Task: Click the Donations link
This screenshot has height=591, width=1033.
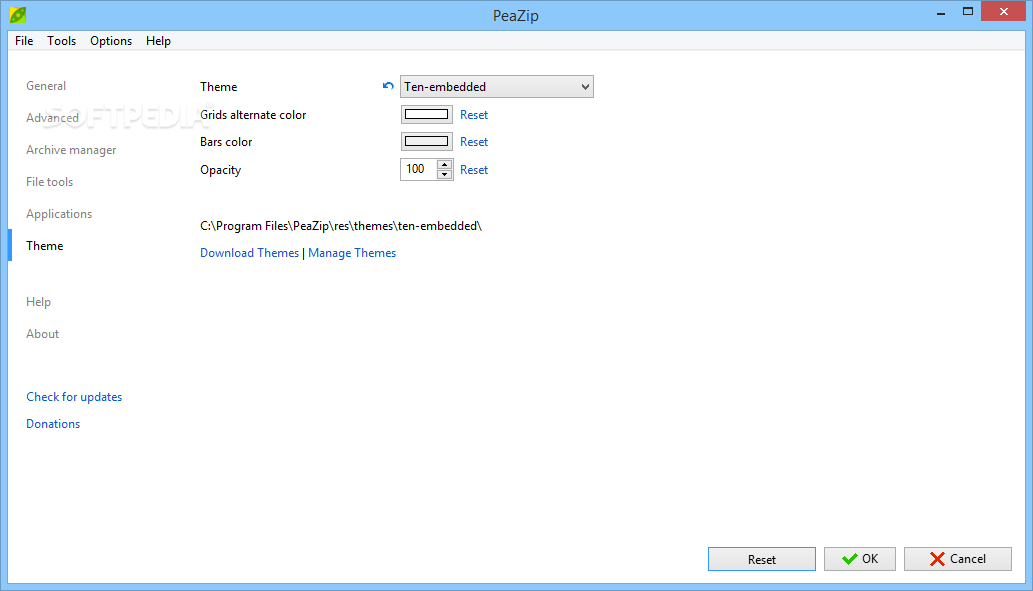Action: point(53,424)
